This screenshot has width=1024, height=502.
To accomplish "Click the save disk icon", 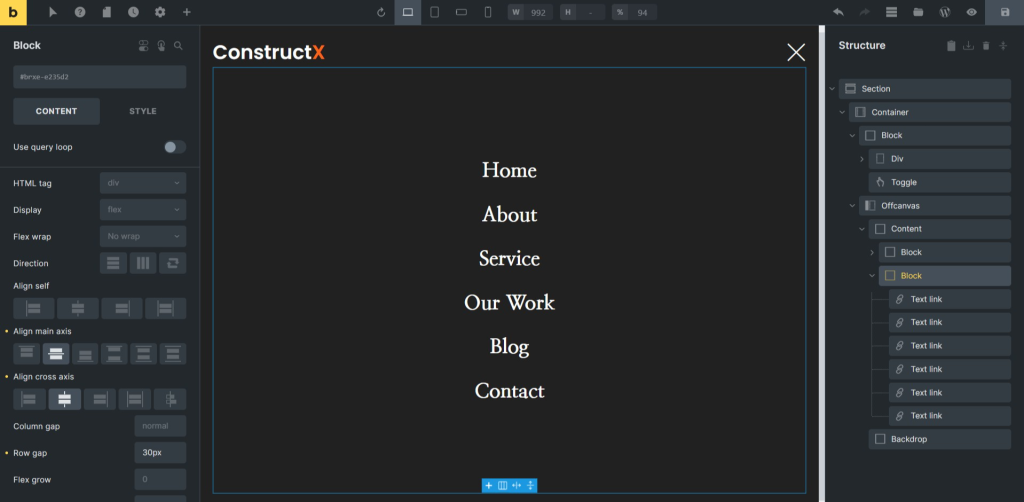I will [1005, 12].
